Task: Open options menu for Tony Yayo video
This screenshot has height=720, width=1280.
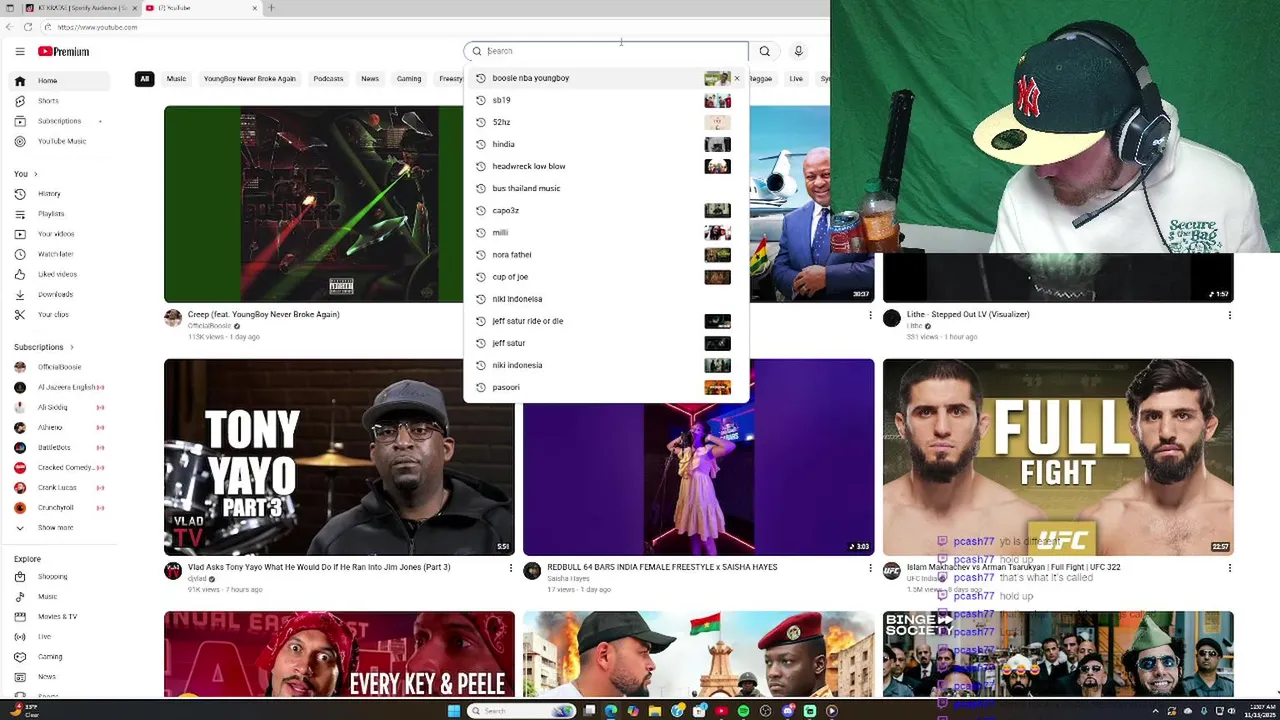Action: 510,568
